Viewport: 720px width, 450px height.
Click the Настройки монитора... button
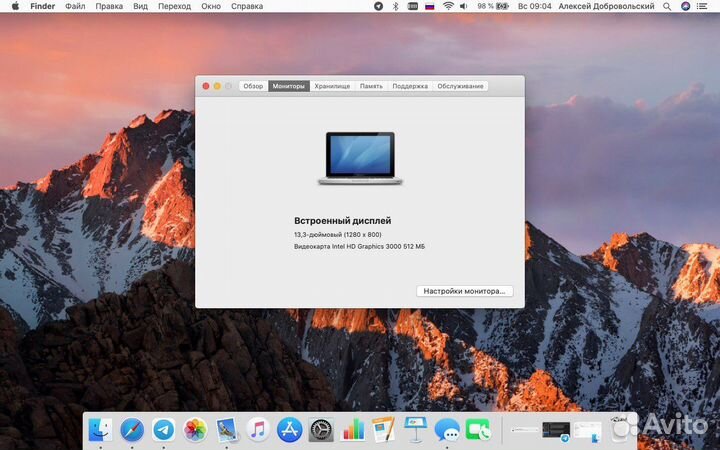(x=464, y=291)
